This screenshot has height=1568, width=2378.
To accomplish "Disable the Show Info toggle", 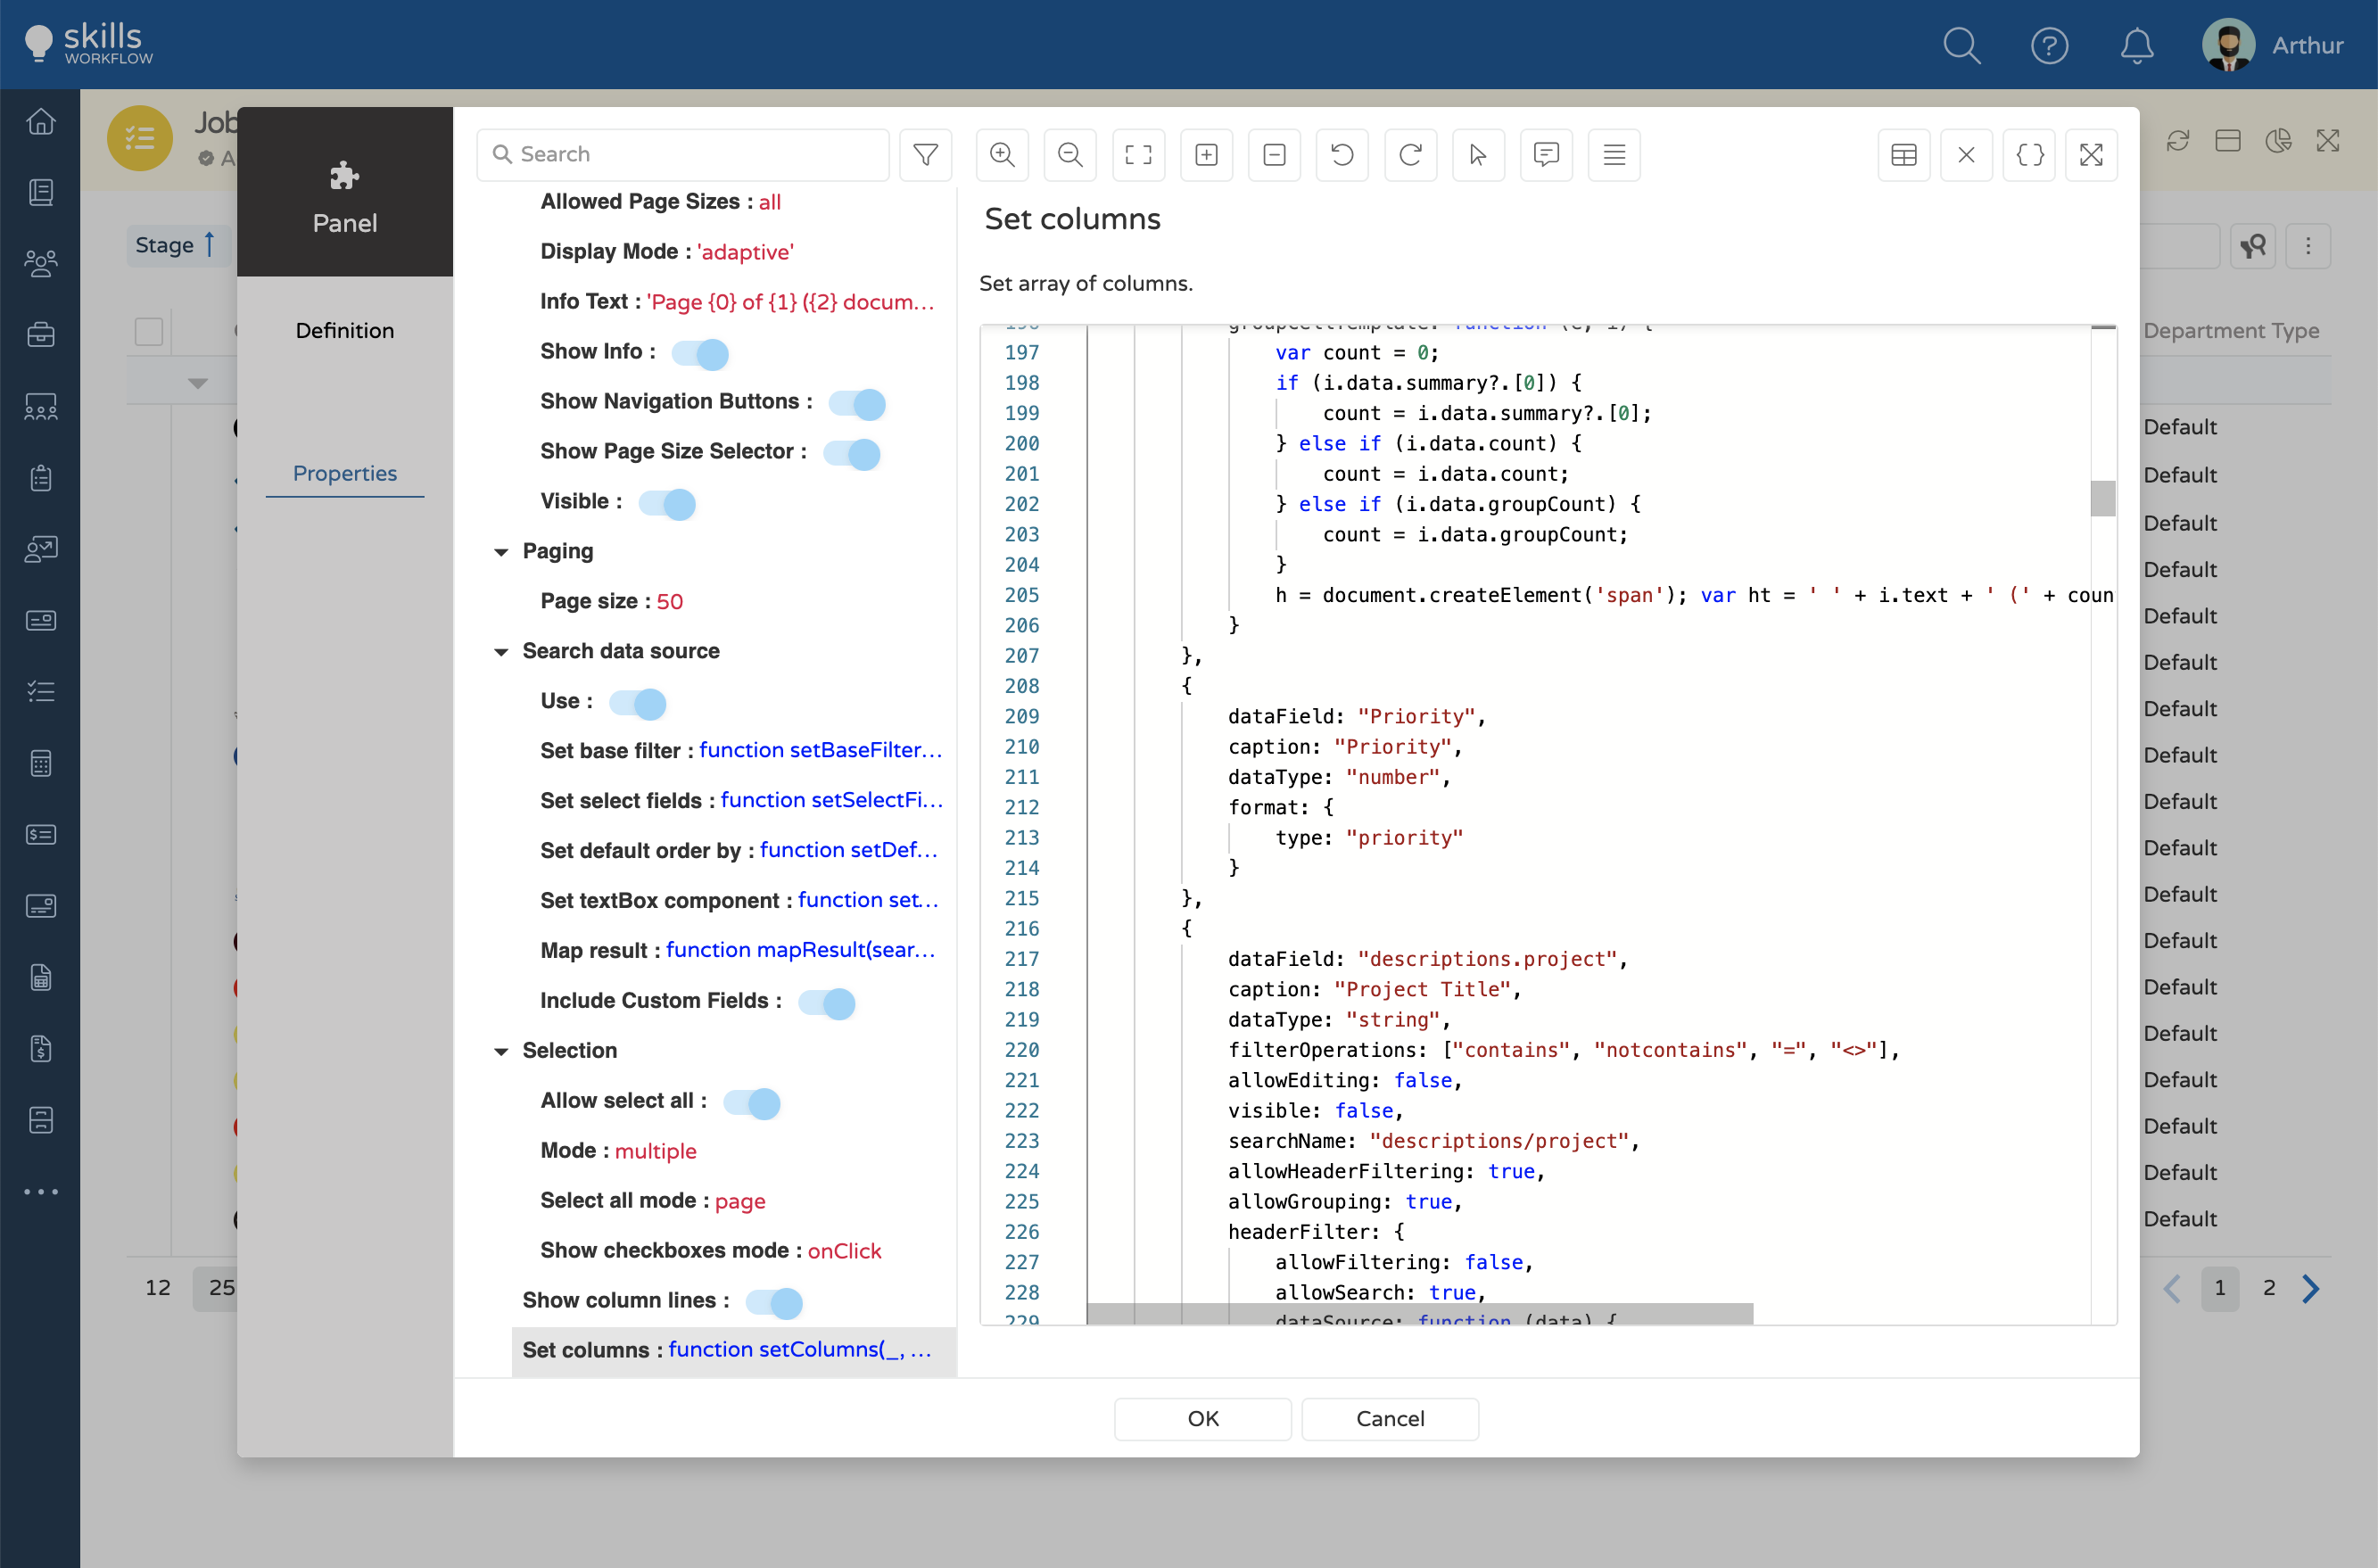I will coord(700,353).
